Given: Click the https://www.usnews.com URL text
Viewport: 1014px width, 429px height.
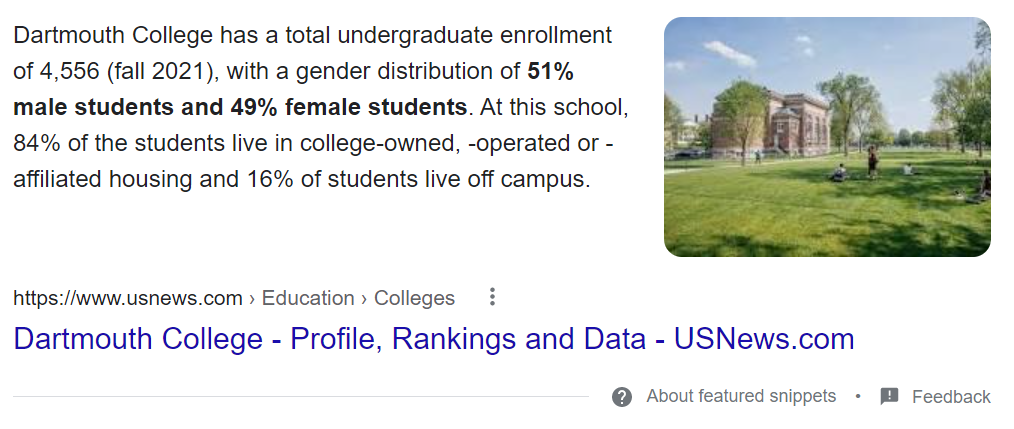Looking at the screenshot, I should (x=128, y=298).
